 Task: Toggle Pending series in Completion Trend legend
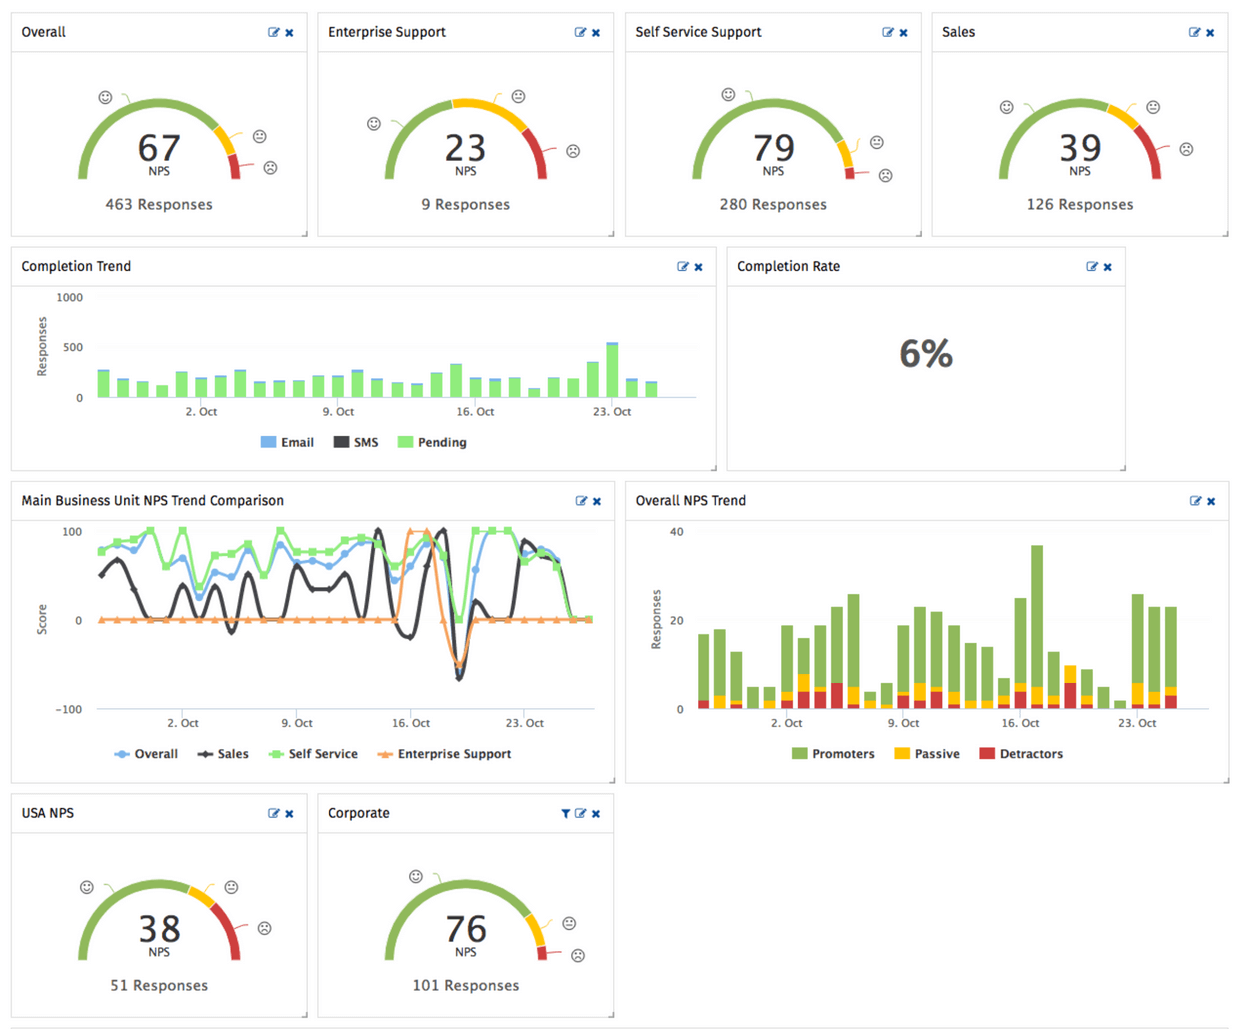pyautogui.click(x=432, y=442)
